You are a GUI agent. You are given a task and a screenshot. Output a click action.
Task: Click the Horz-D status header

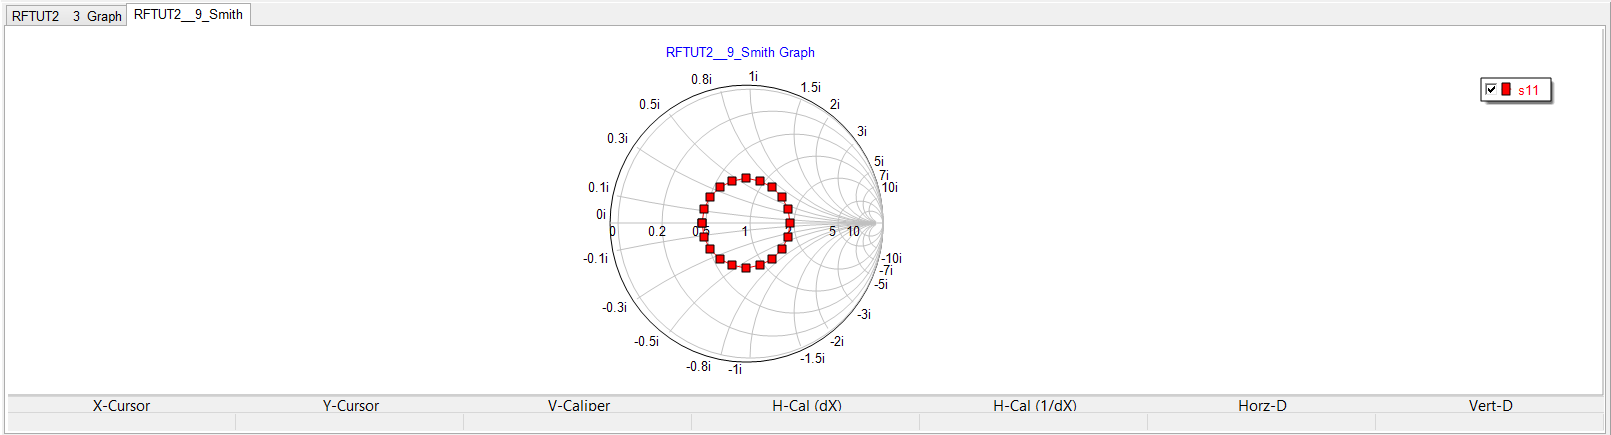[x=1262, y=405]
